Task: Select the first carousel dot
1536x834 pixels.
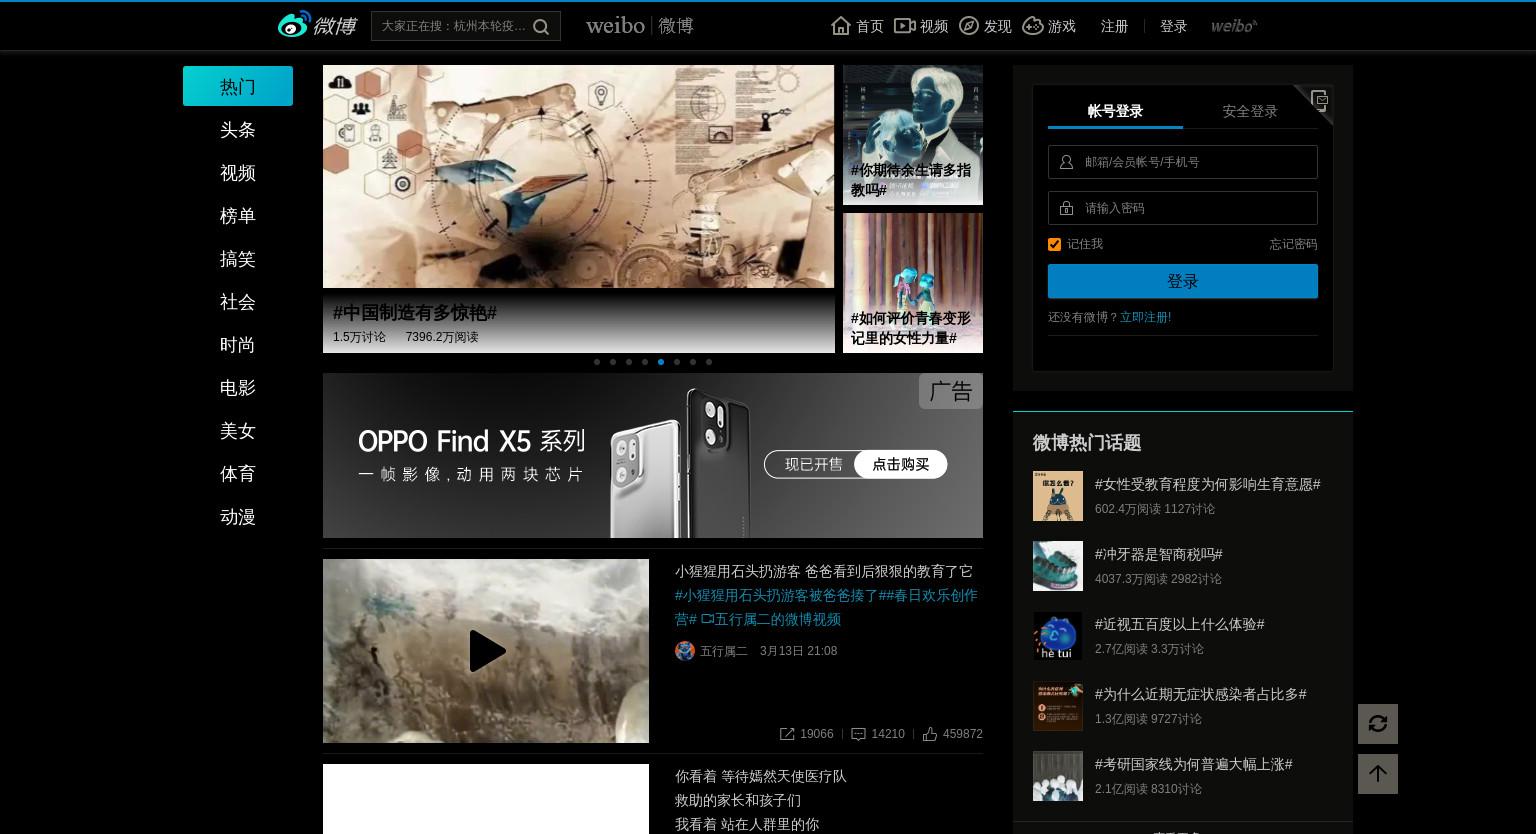Action: coord(597,362)
